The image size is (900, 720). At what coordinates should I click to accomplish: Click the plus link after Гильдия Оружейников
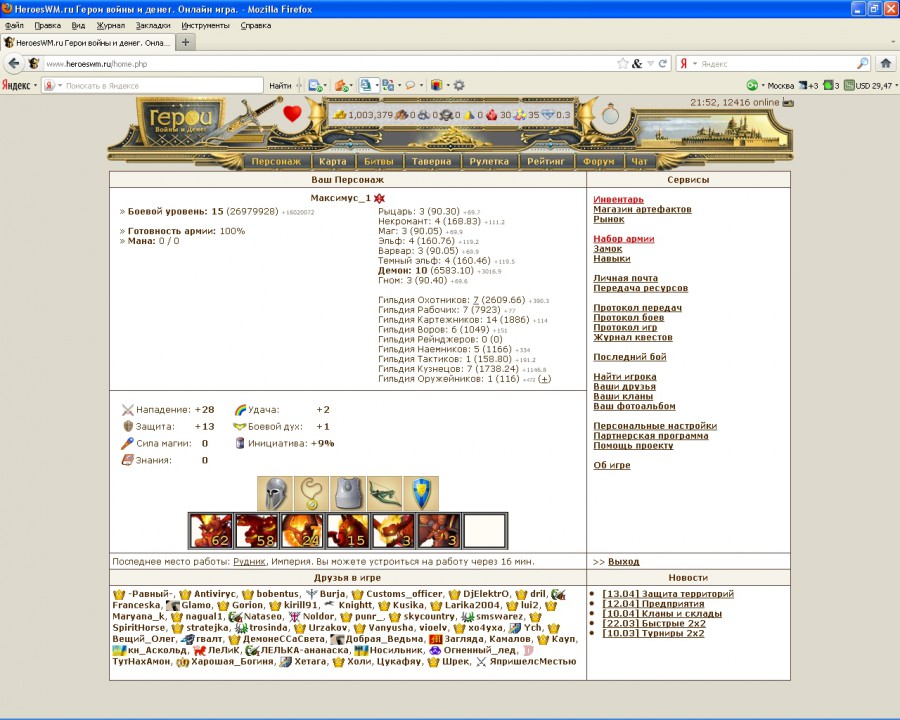tap(545, 379)
